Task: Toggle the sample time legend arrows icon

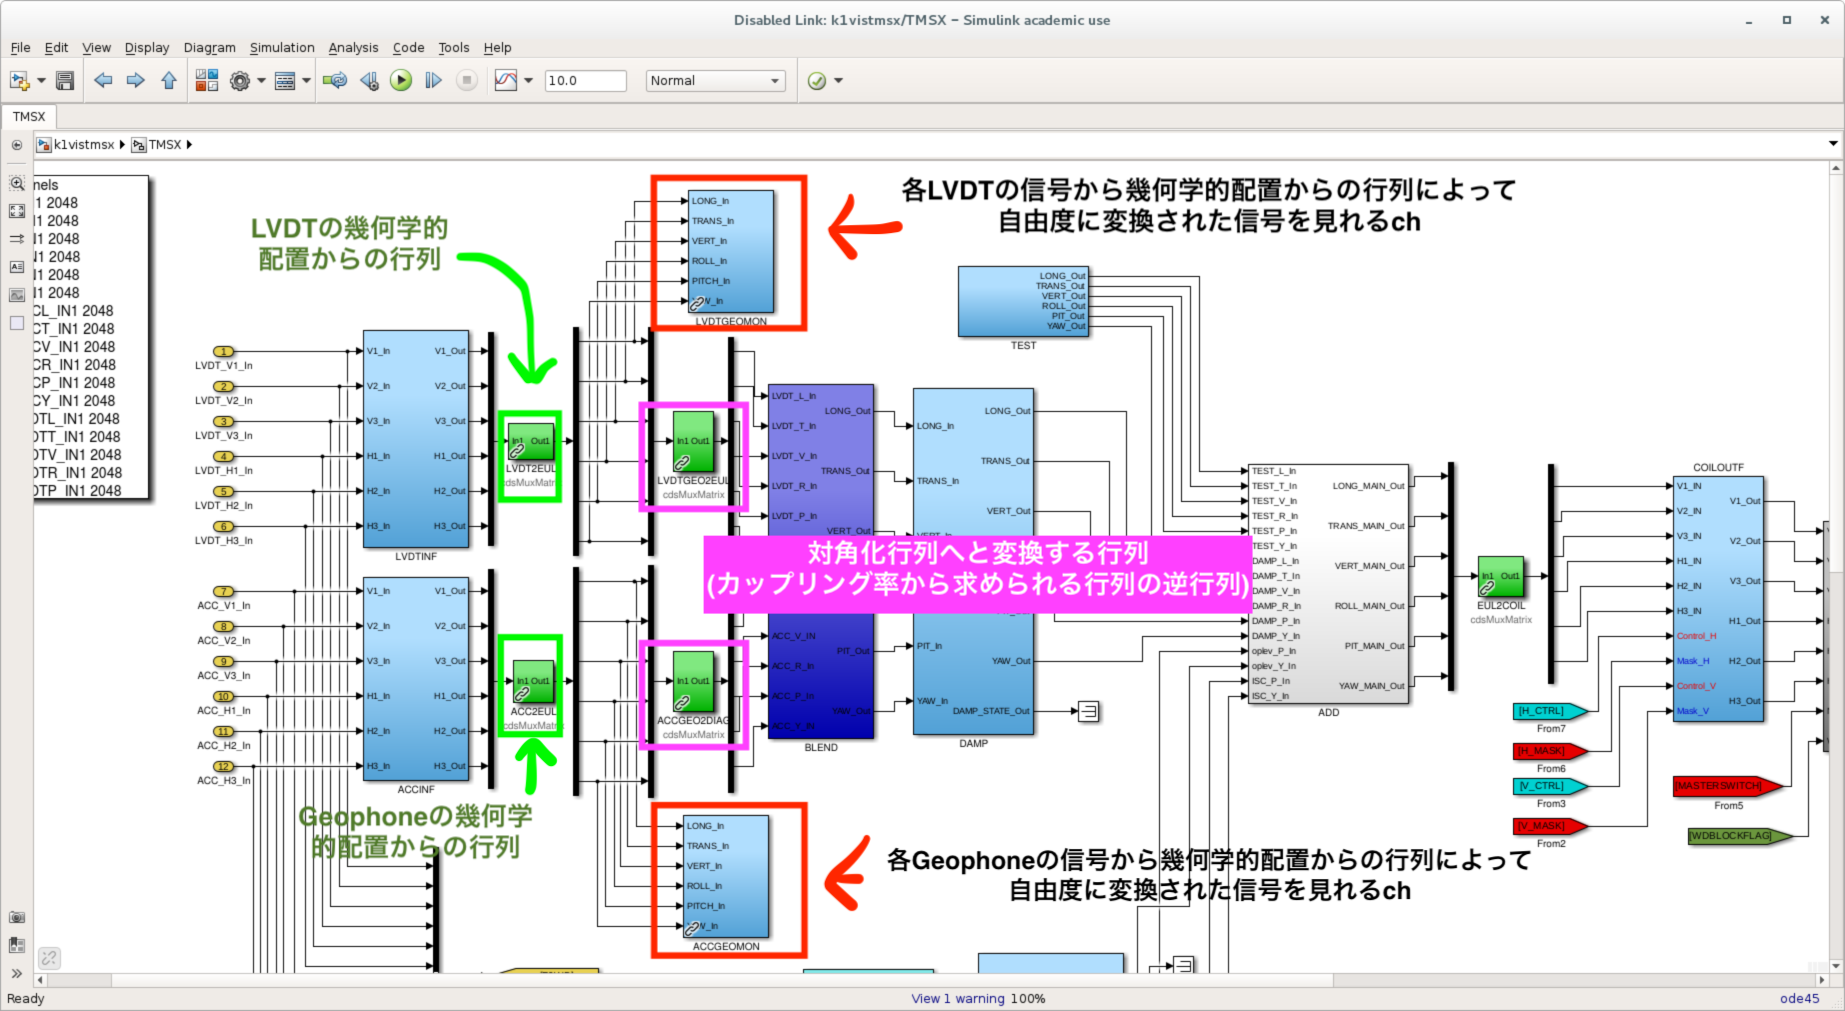Action: pyautogui.click(x=17, y=239)
